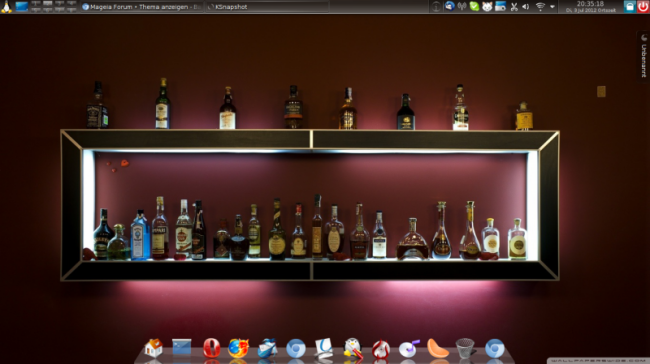
Task: Expand hidden tray icons arrow
Action: (552, 7)
